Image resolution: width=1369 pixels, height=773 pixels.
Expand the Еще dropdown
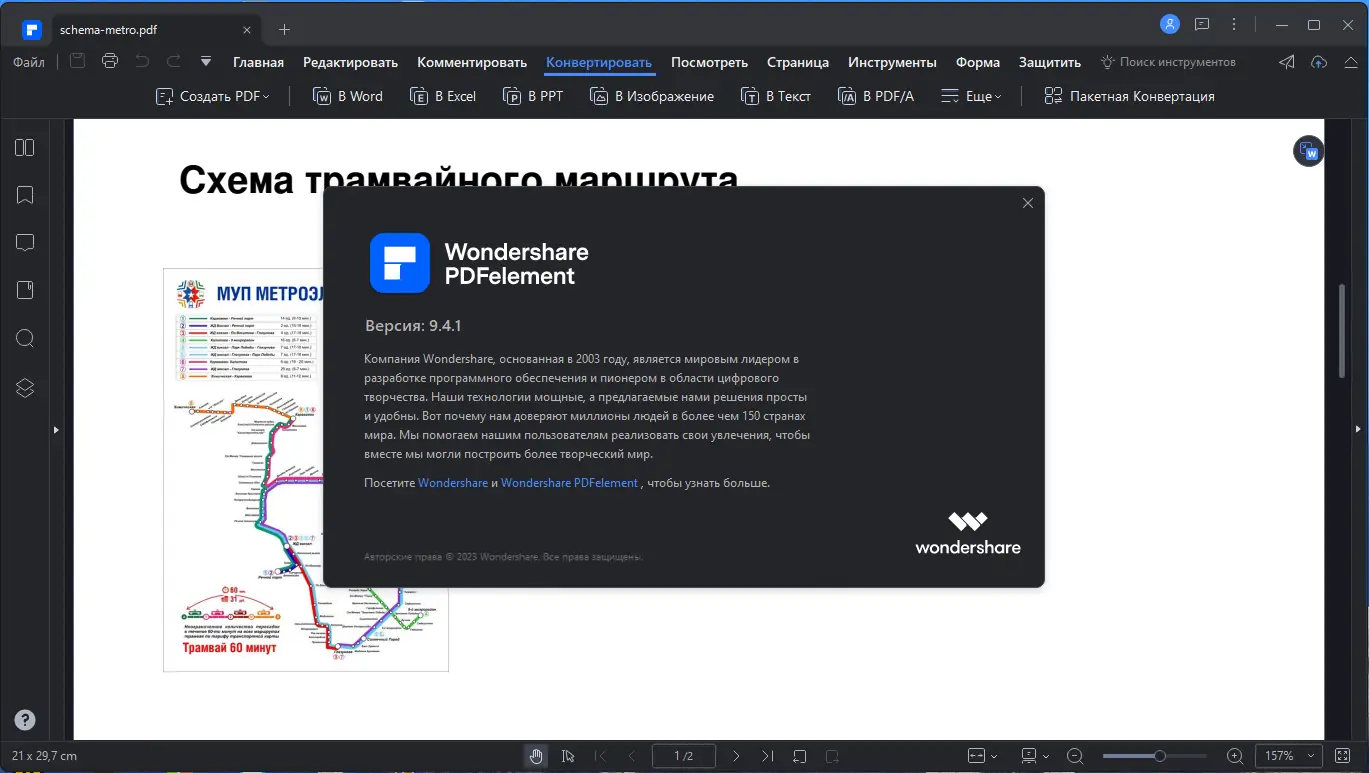point(972,96)
